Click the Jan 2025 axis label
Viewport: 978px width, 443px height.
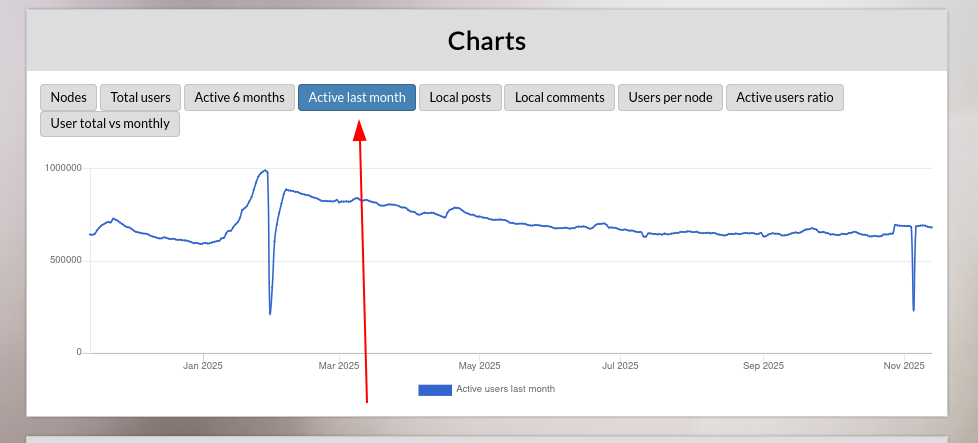[203, 366]
